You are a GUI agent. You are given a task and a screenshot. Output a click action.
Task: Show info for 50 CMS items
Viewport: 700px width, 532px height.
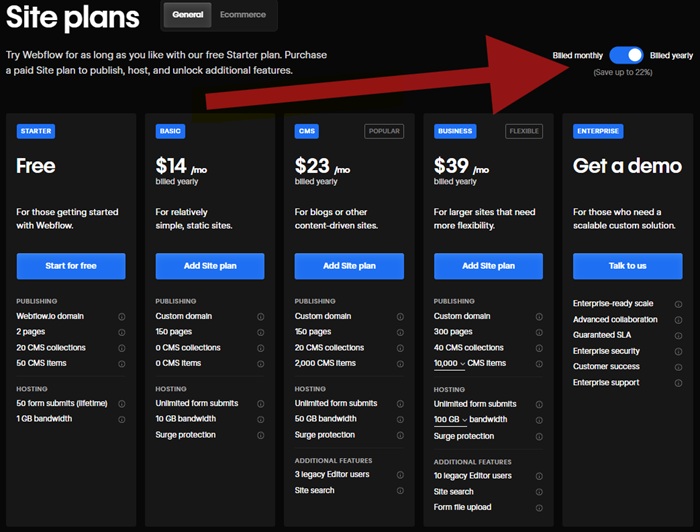[x=121, y=364]
